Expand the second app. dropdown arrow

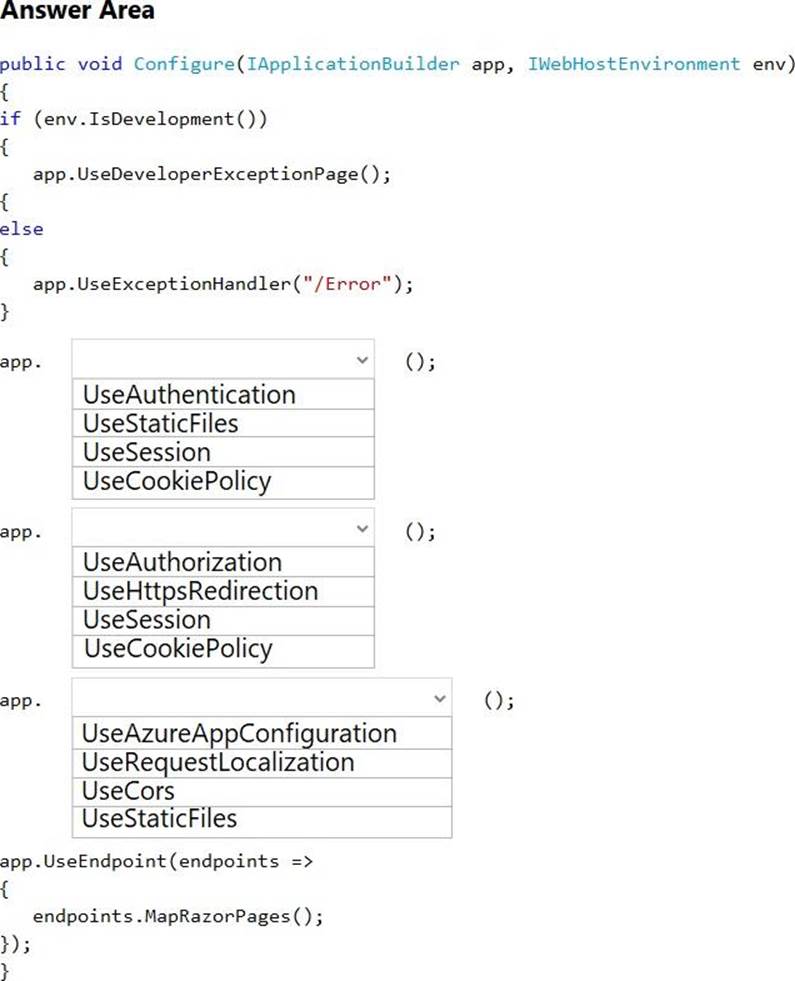(362, 529)
